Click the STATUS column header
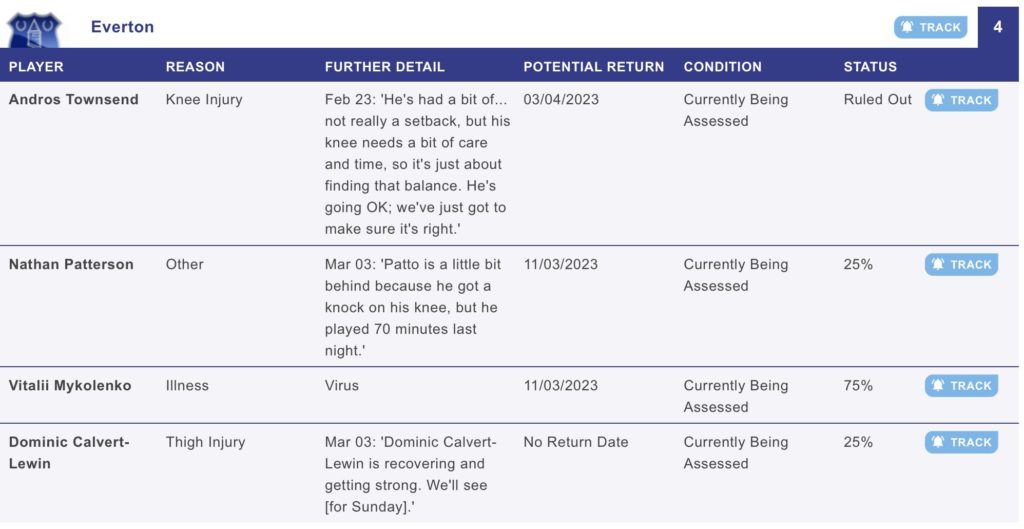 pos(870,67)
